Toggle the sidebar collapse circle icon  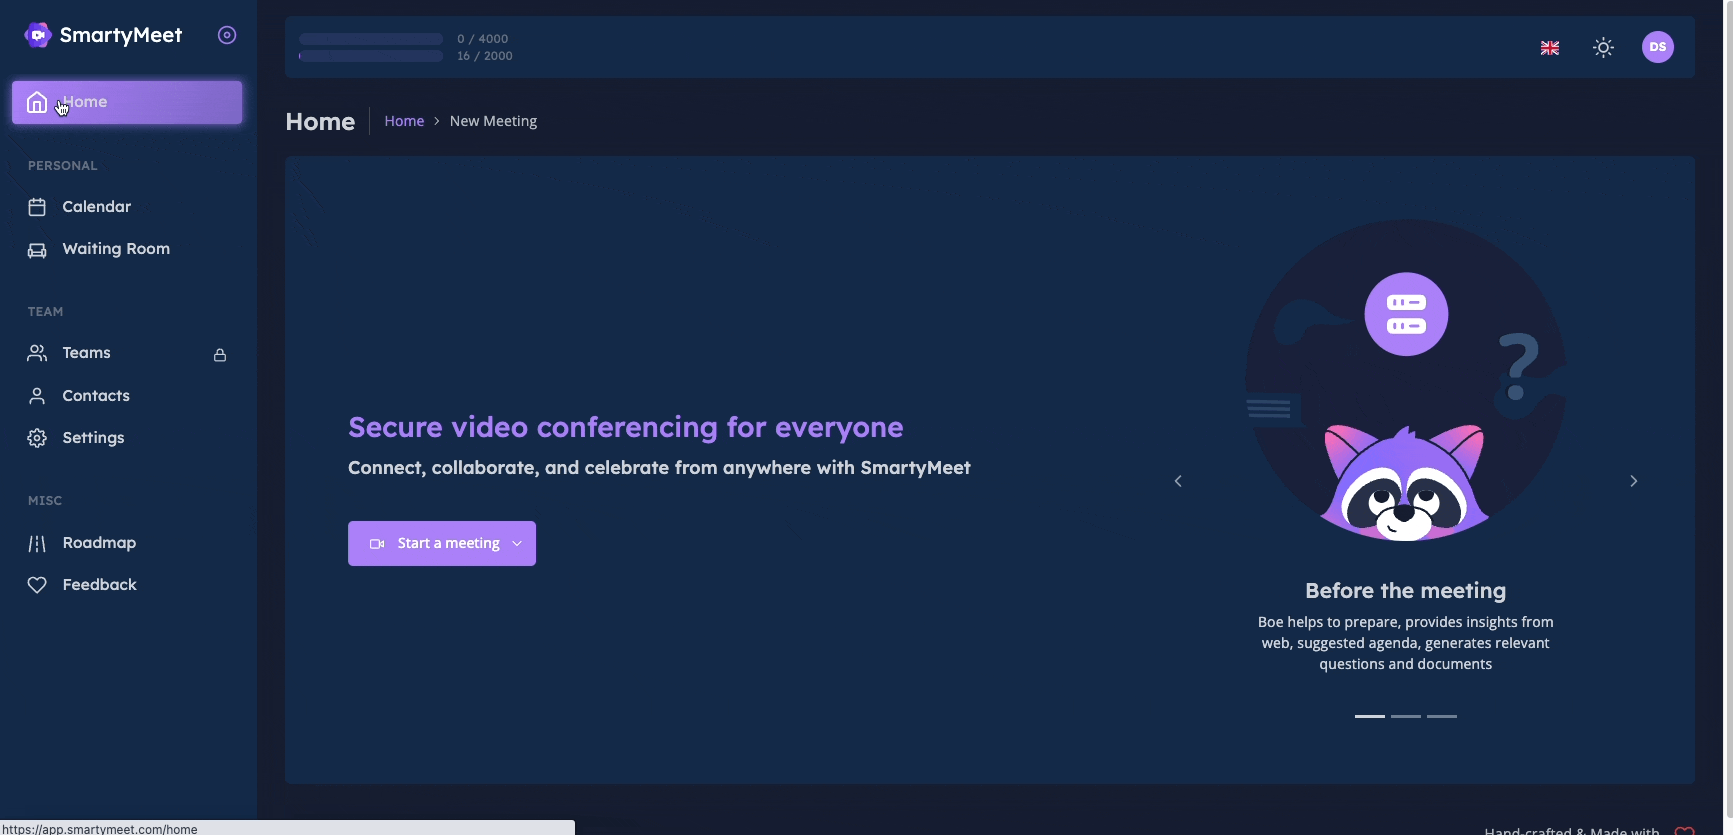click(227, 35)
